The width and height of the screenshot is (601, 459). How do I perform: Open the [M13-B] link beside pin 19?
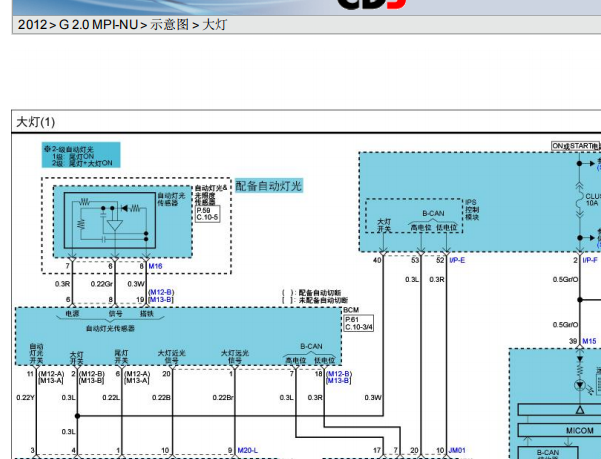161,299
